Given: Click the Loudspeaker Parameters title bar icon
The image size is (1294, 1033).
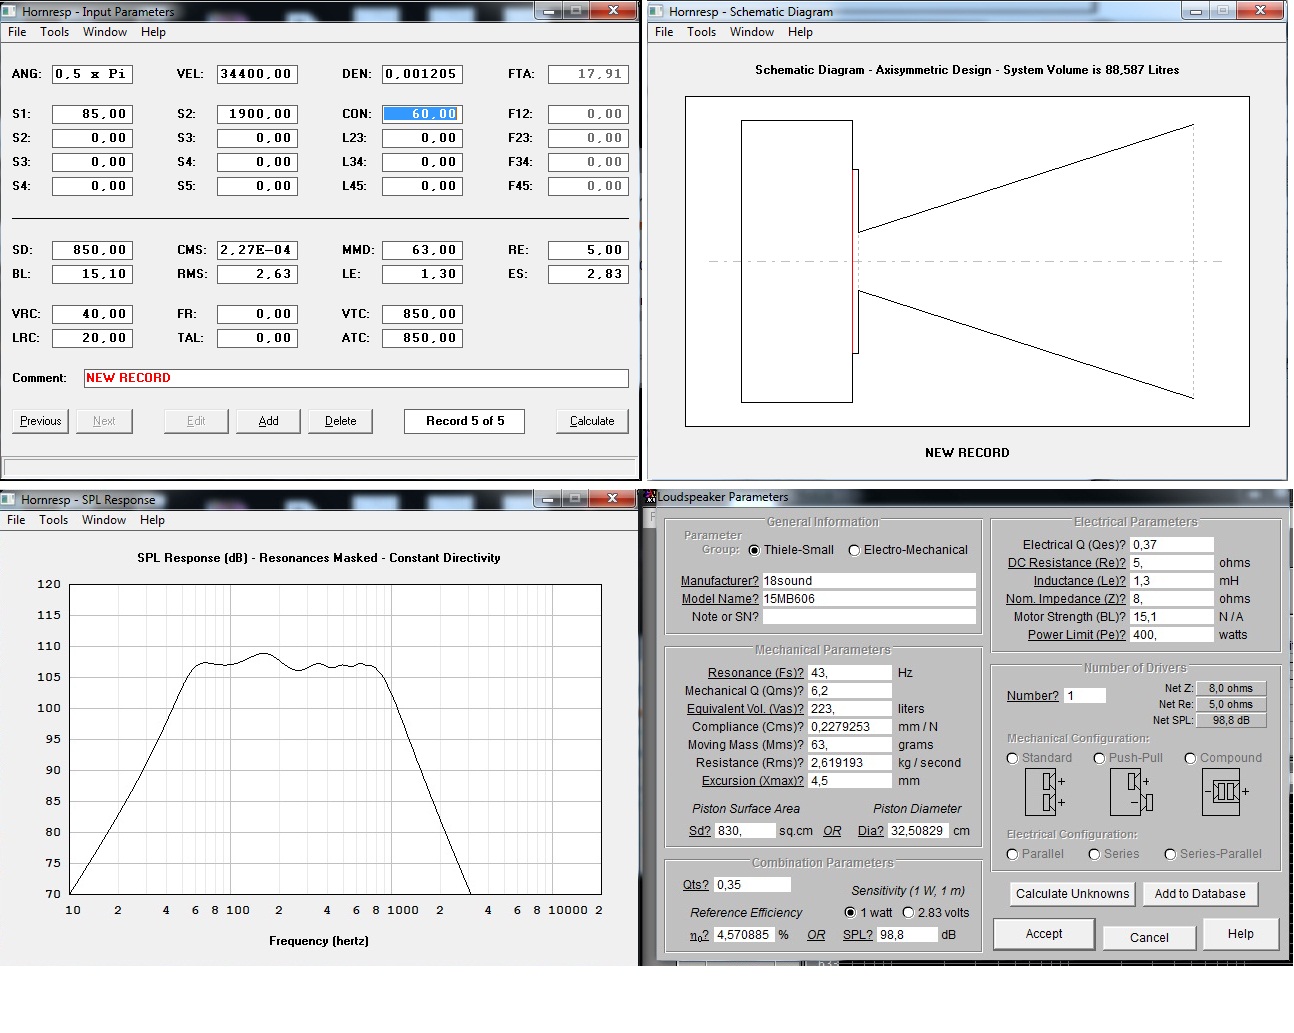Looking at the screenshot, I should click(650, 497).
